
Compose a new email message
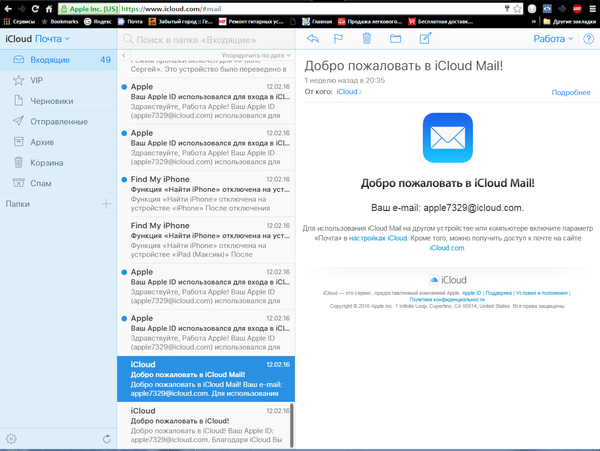[x=425, y=39]
